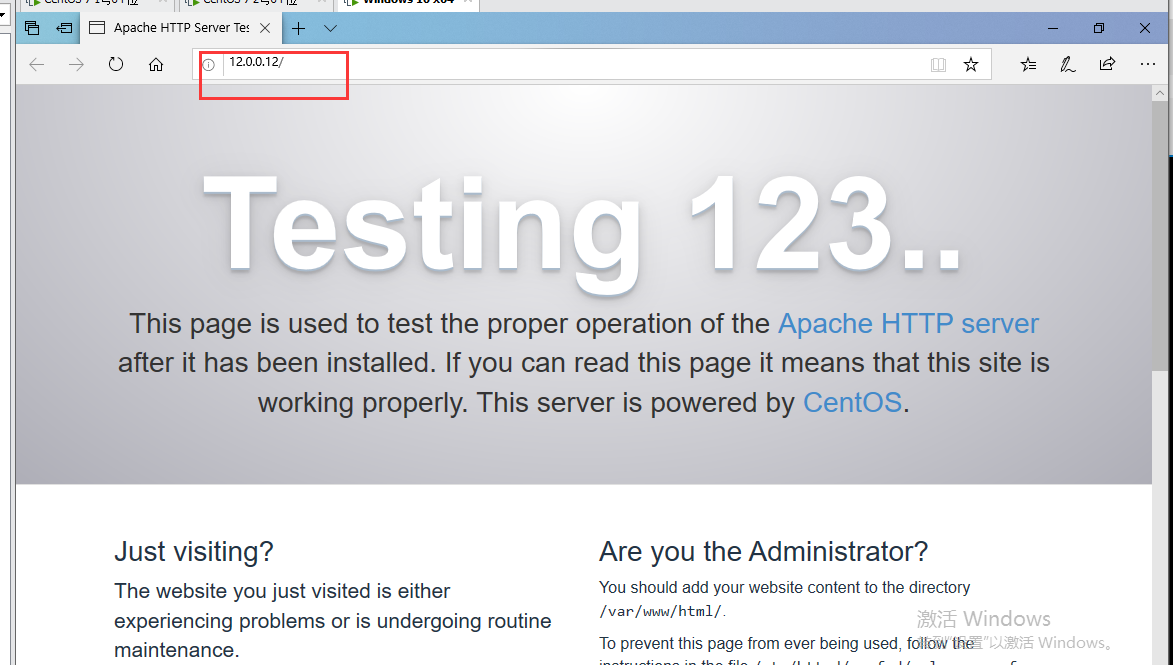Close the Apache HTTP Server Test tab
This screenshot has height=665, width=1173.
point(265,28)
